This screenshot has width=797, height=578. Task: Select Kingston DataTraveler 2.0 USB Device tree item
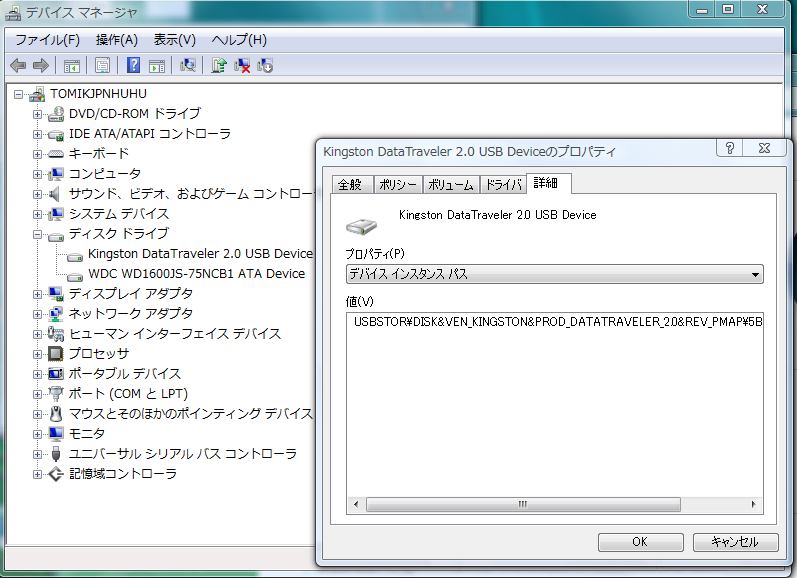pos(200,254)
